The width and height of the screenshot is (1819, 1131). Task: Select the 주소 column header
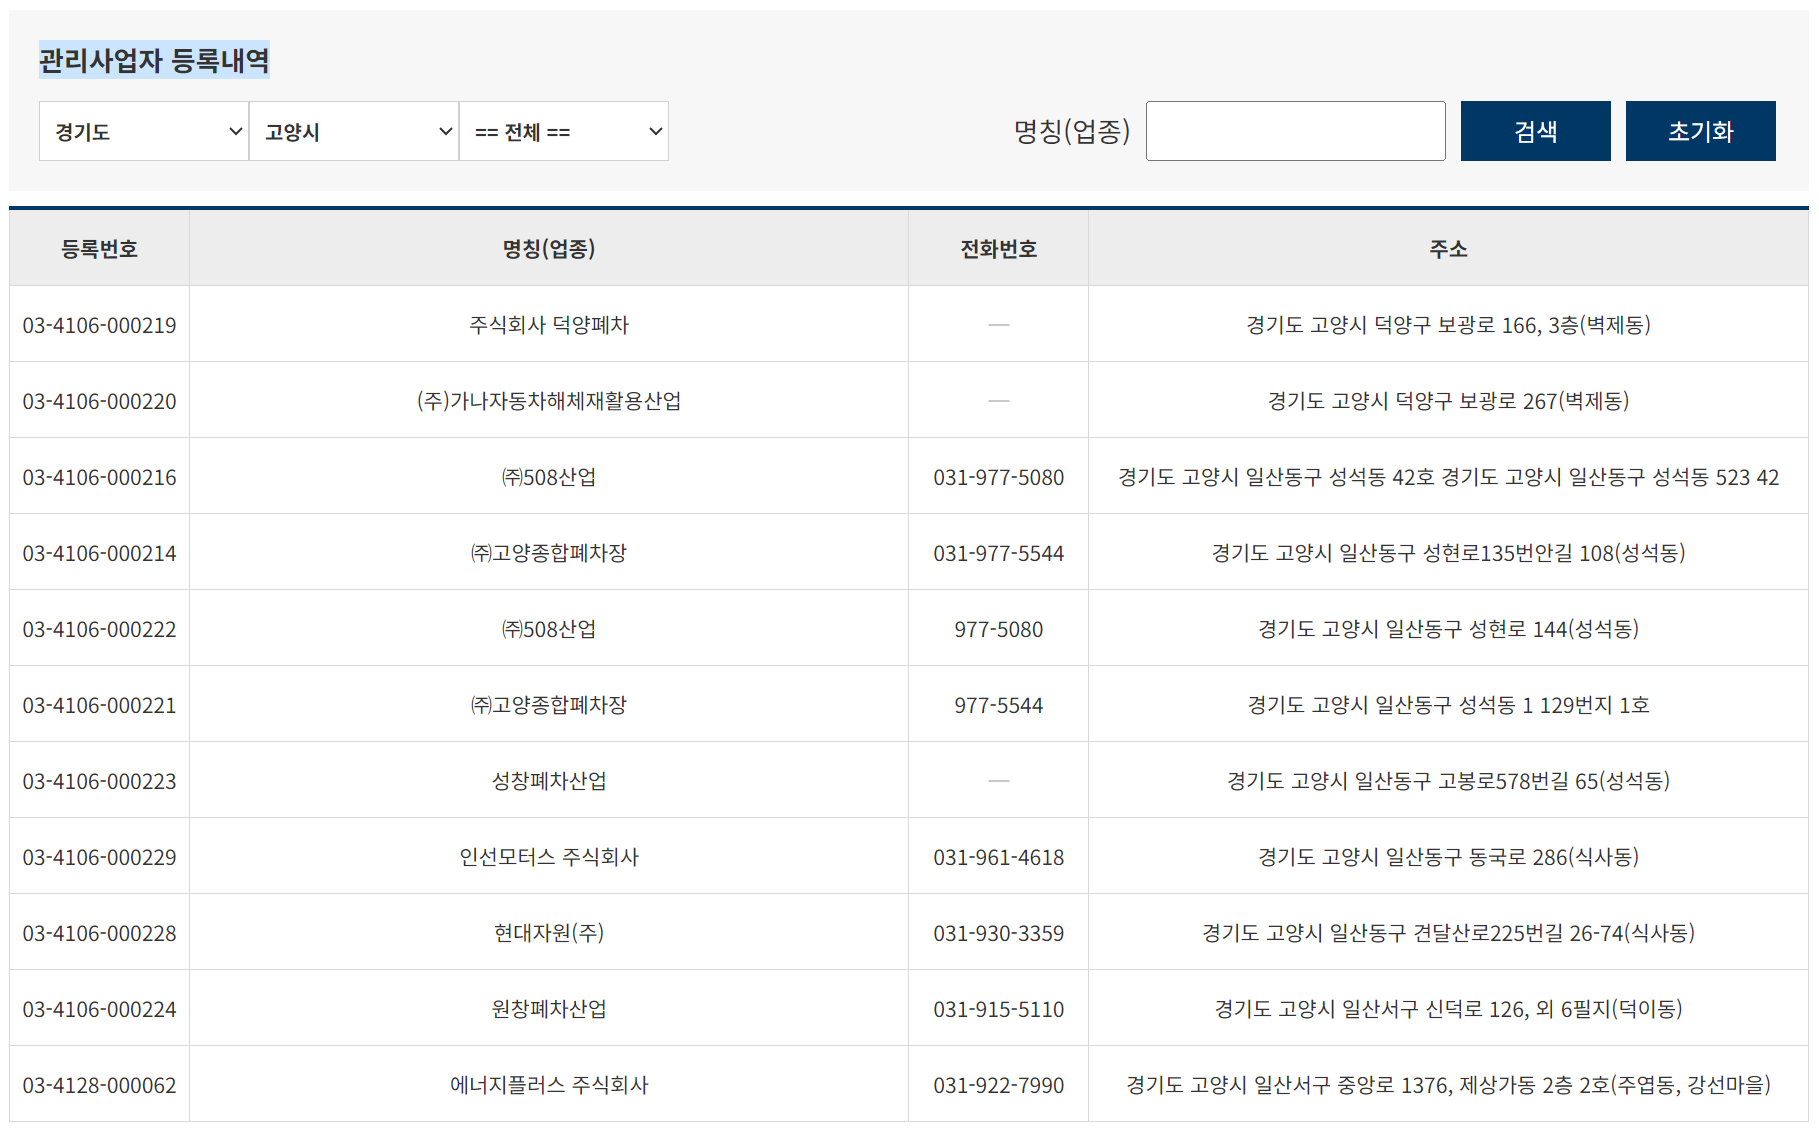[1451, 248]
